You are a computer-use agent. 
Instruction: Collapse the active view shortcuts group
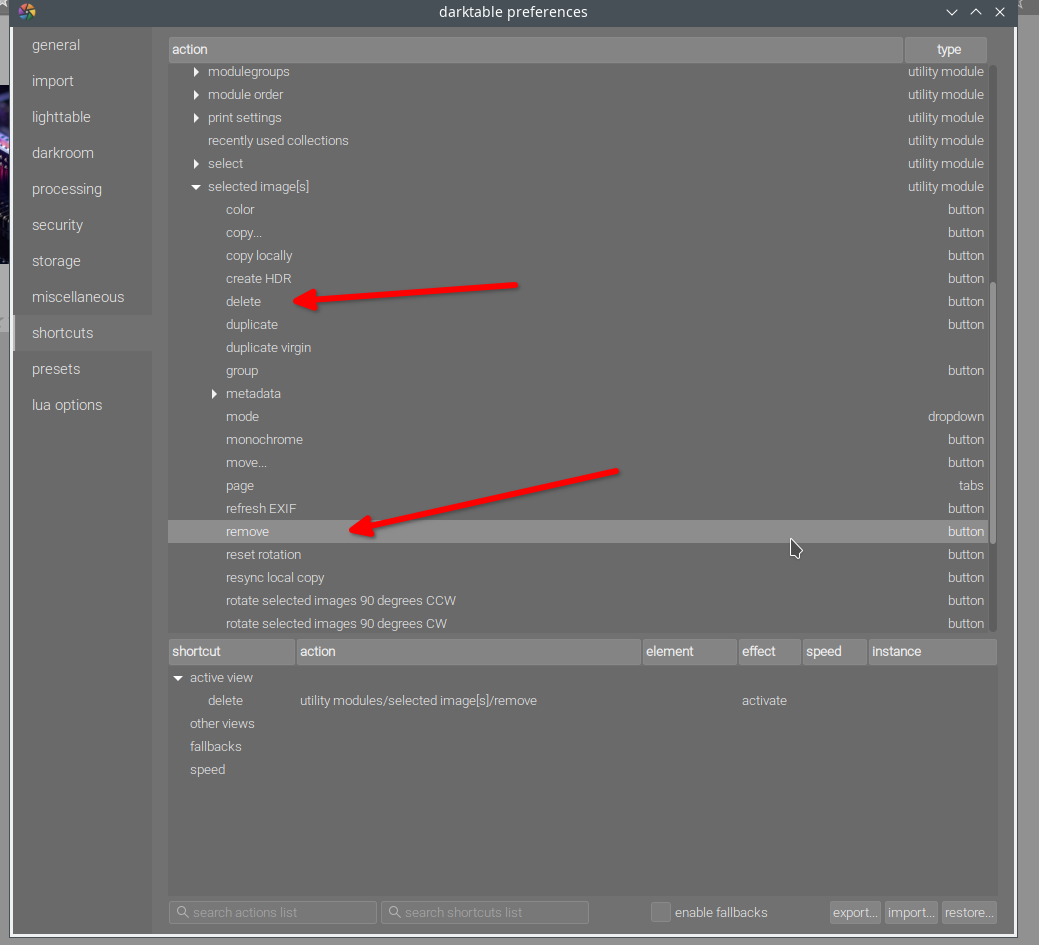(178, 677)
